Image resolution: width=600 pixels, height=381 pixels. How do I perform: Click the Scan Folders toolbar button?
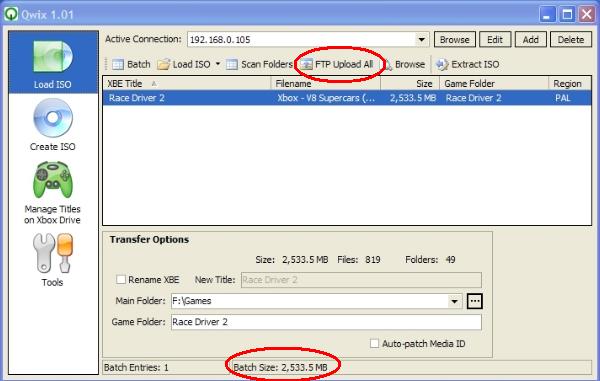[259, 64]
